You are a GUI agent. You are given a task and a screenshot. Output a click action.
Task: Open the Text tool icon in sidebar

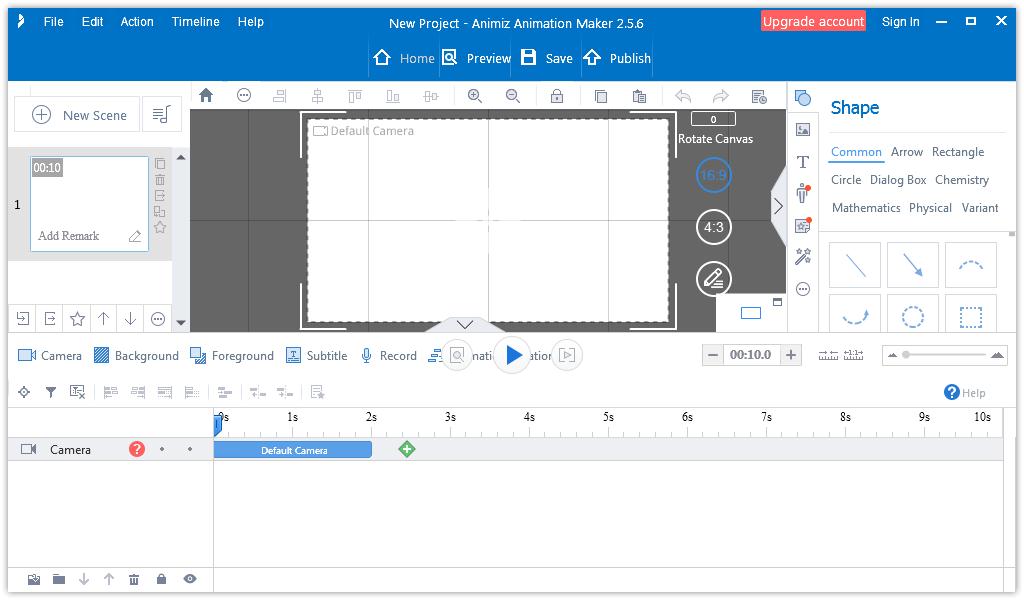click(x=803, y=162)
